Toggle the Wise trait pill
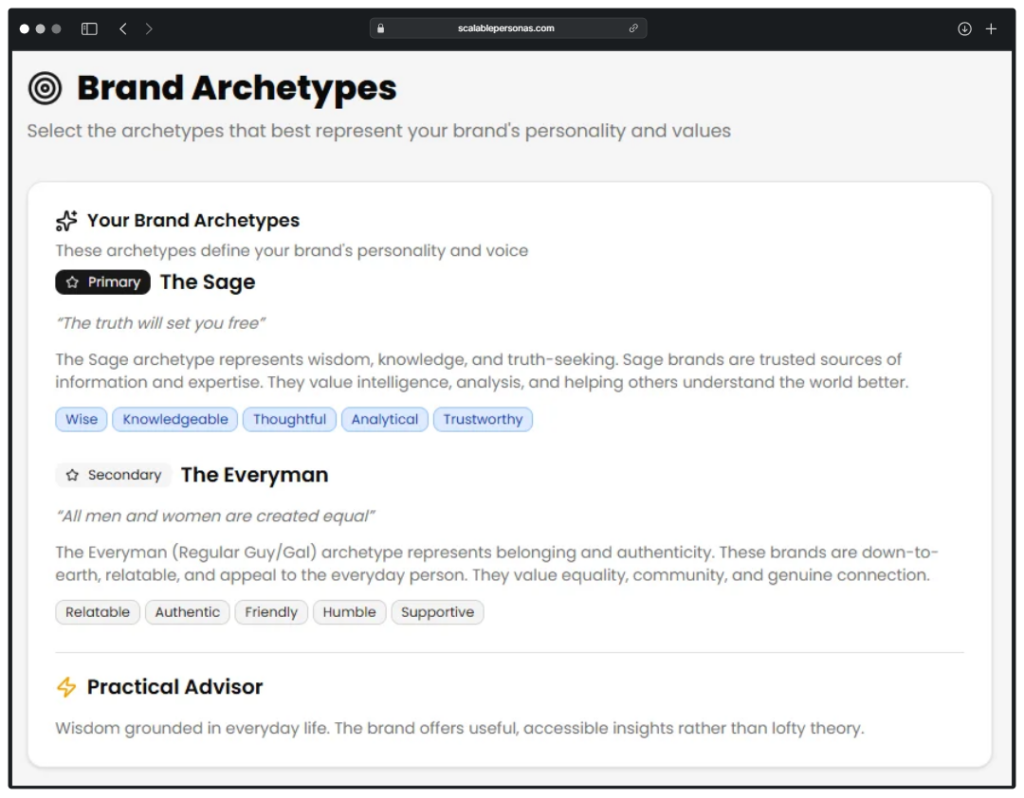 pos(81,419)
